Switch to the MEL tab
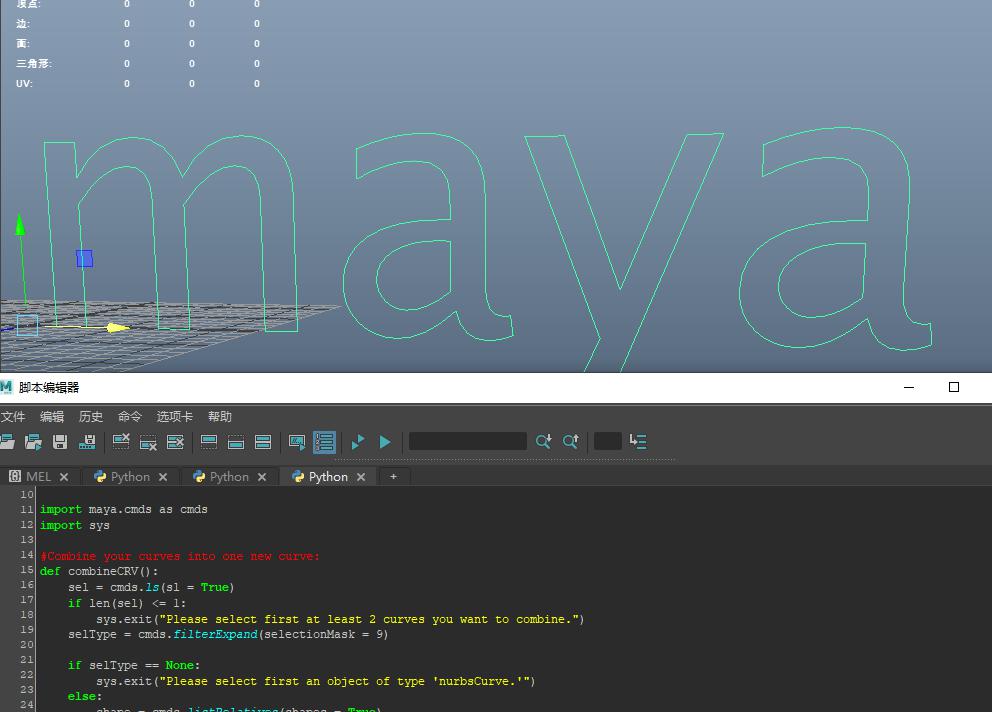Viewport: 992px width, 712px height. tap(38, 477)
